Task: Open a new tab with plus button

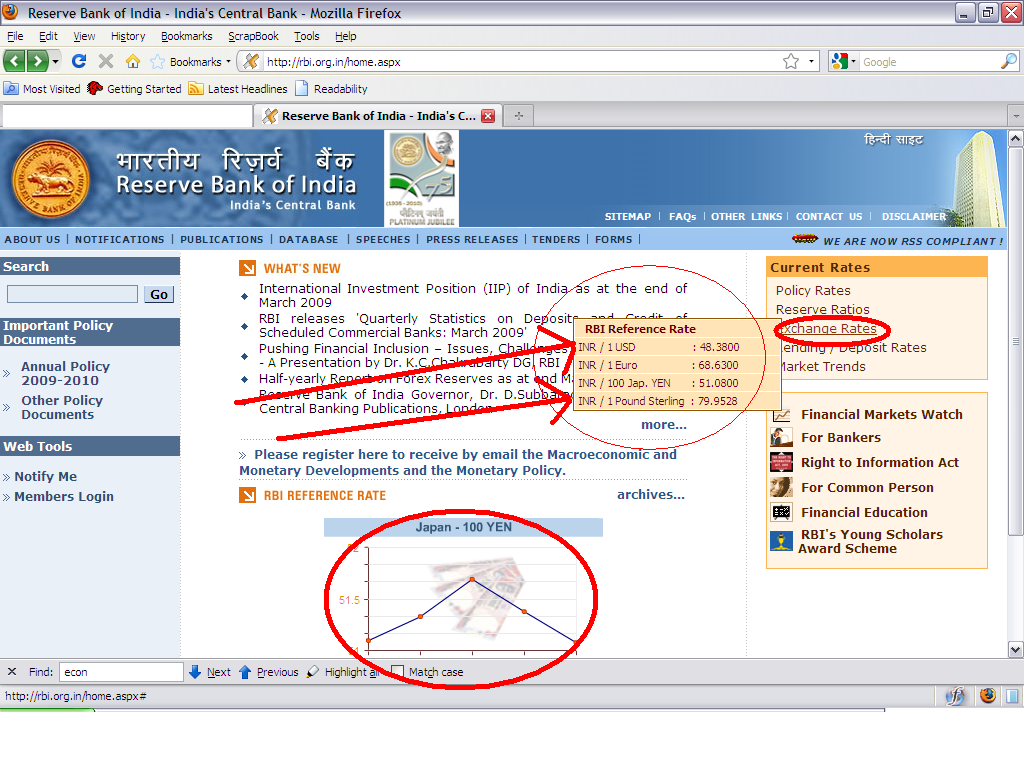Action: click(x=519, y=116)
